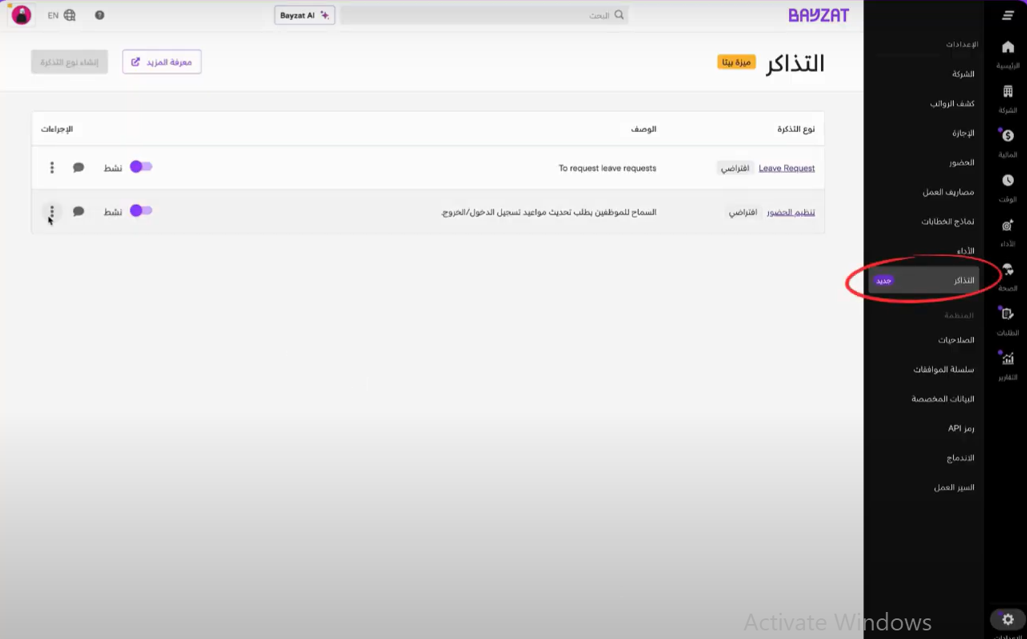Viewport: 1027px width, 639px height.
Task: Open the Company (الشركة) building icon
Action: coord(1007,92)
